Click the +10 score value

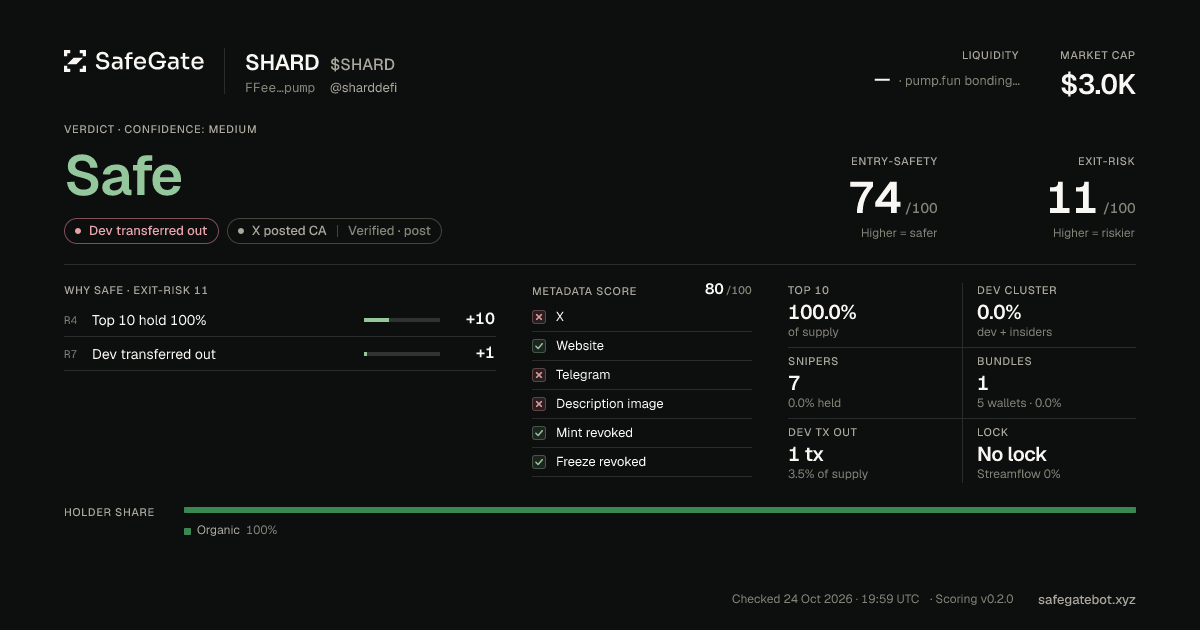point(480,319)
